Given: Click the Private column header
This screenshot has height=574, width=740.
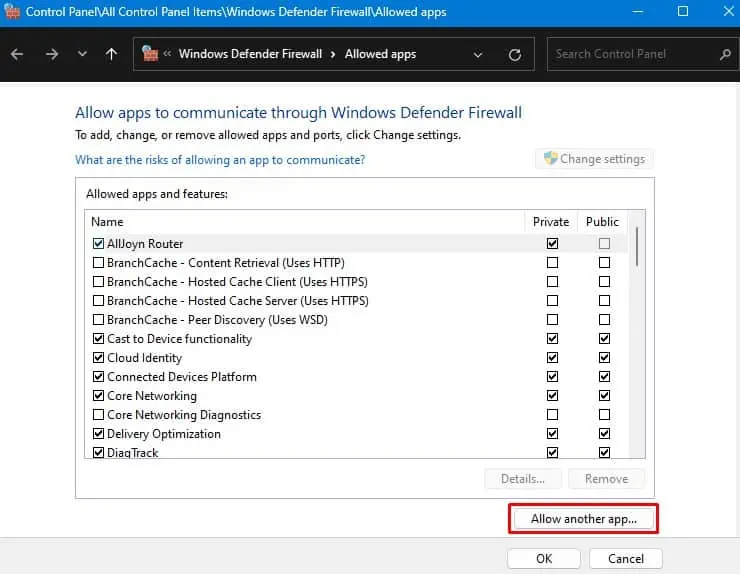Looking at the screenshot, I should point(551,222).
